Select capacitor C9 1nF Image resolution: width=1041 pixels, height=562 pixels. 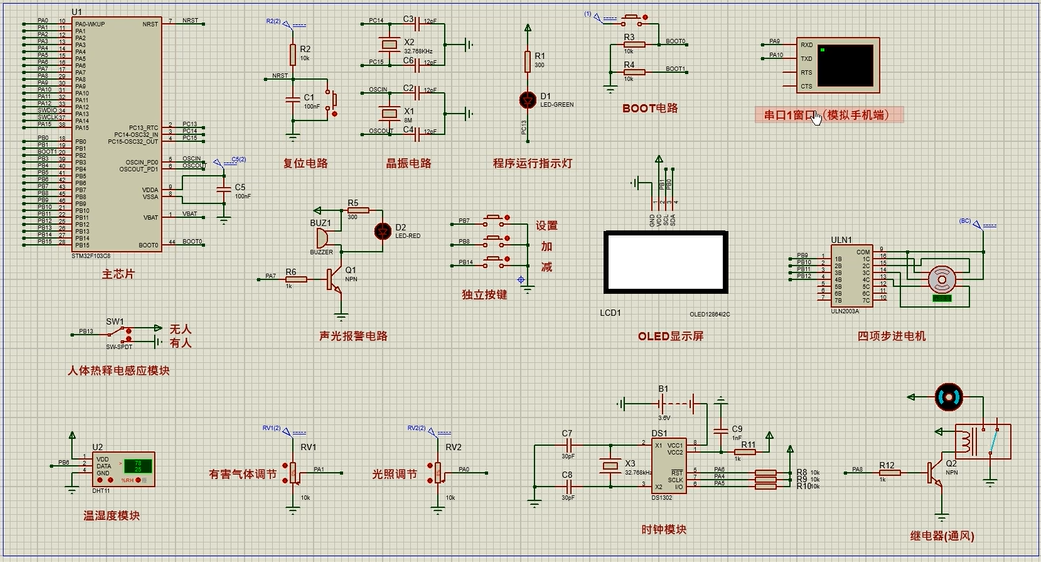[720, 431]
